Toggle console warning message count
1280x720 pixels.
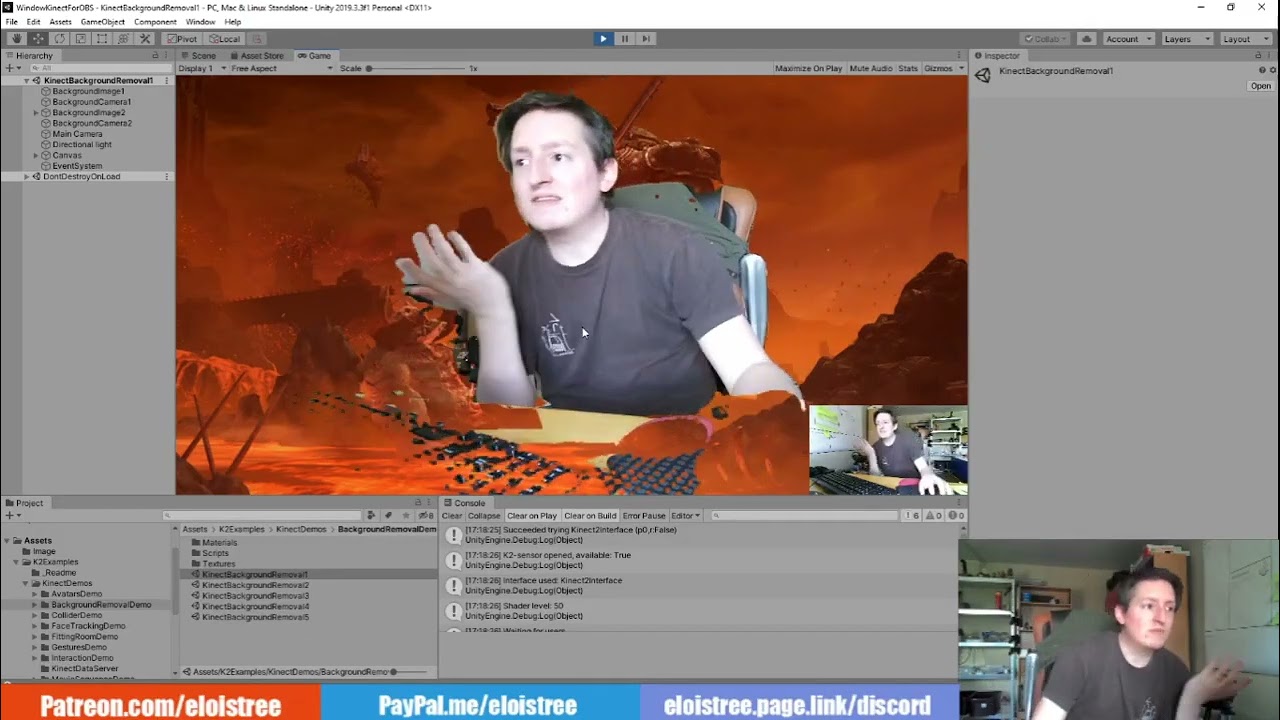(934, 516)
